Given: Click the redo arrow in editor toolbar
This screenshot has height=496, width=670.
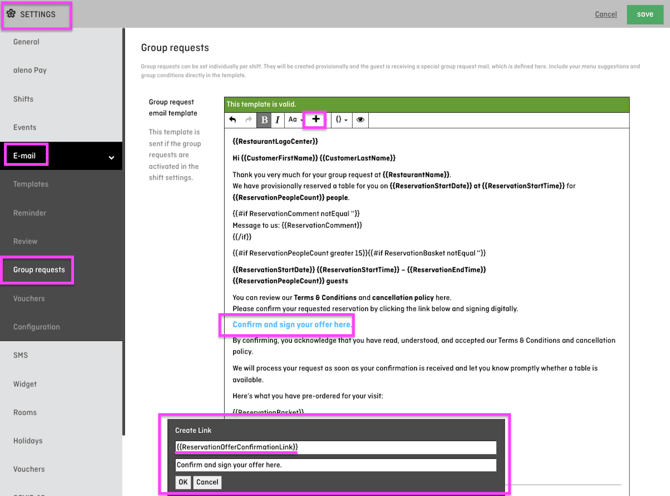Looking at the screenshot, I should pos(248,120).
